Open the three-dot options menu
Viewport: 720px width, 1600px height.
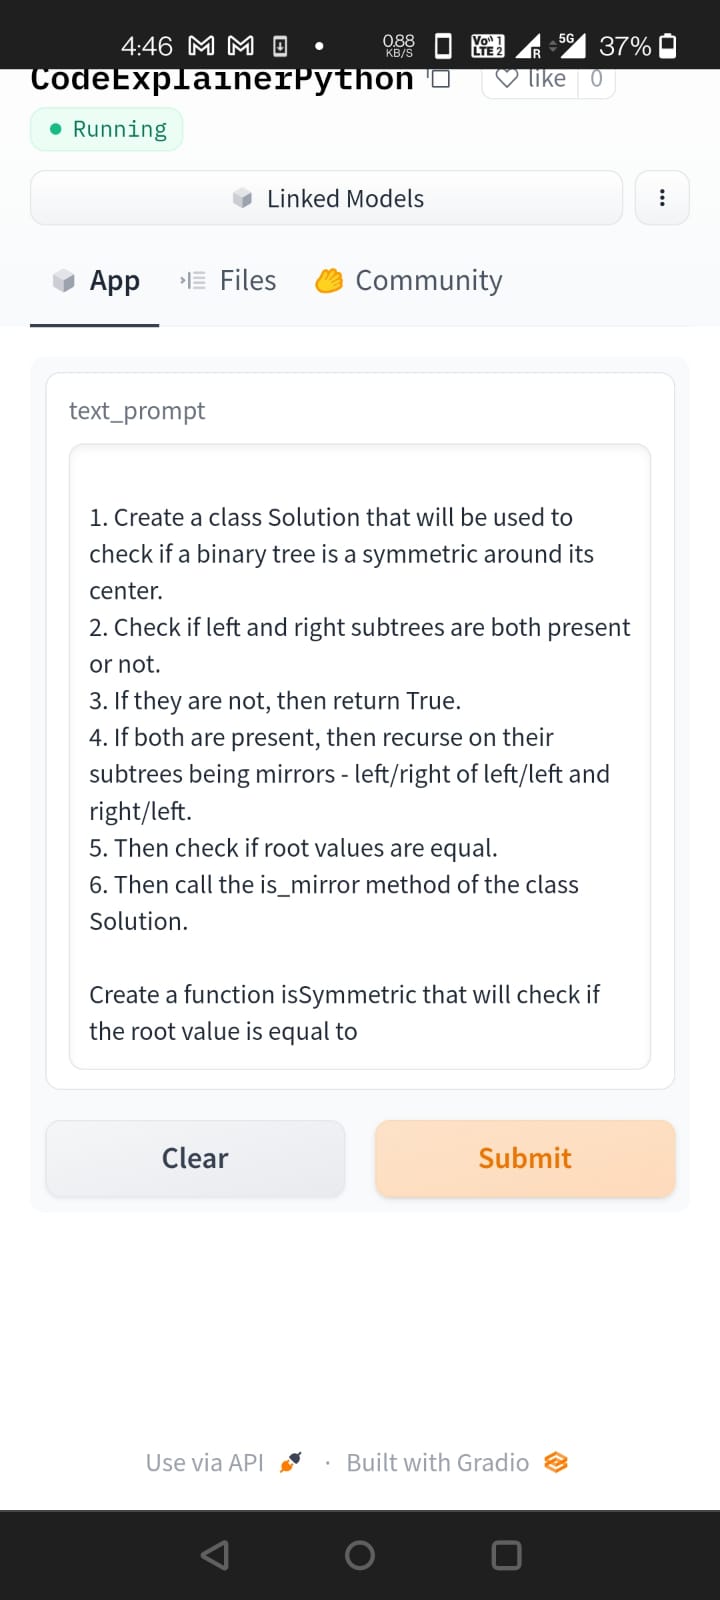point(662,198)
